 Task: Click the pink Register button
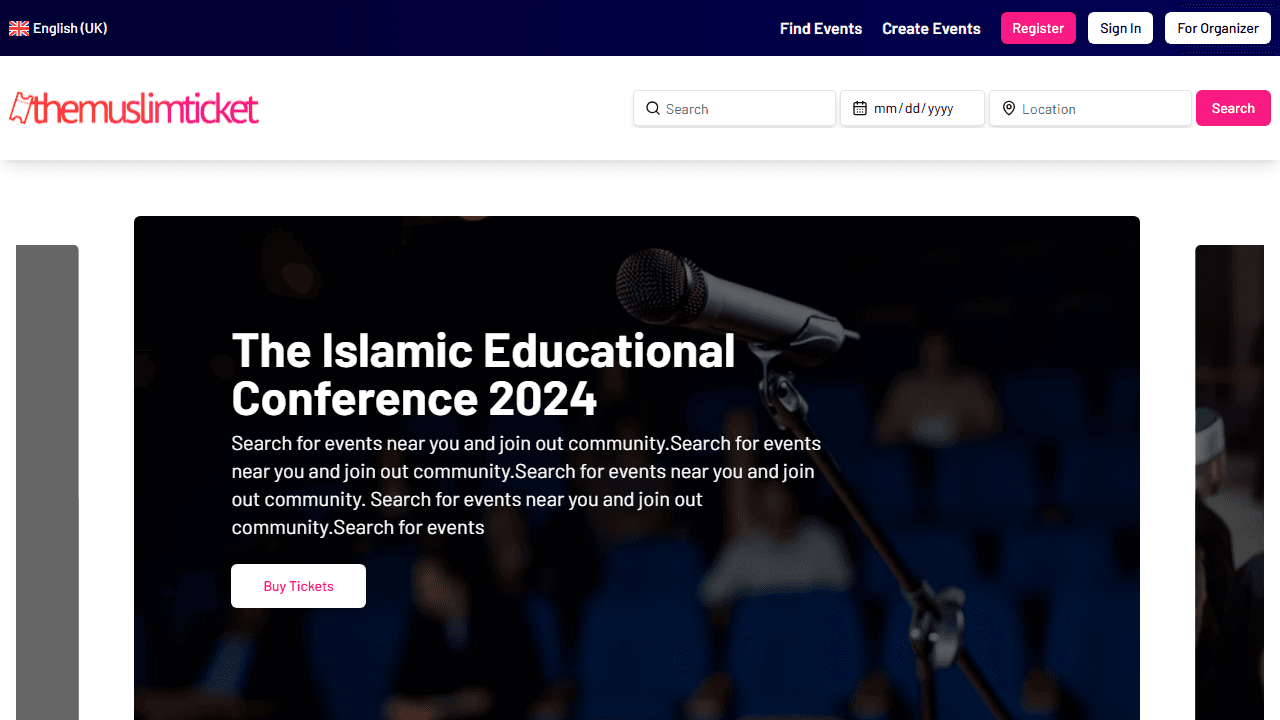click(x=1038, y=28)
